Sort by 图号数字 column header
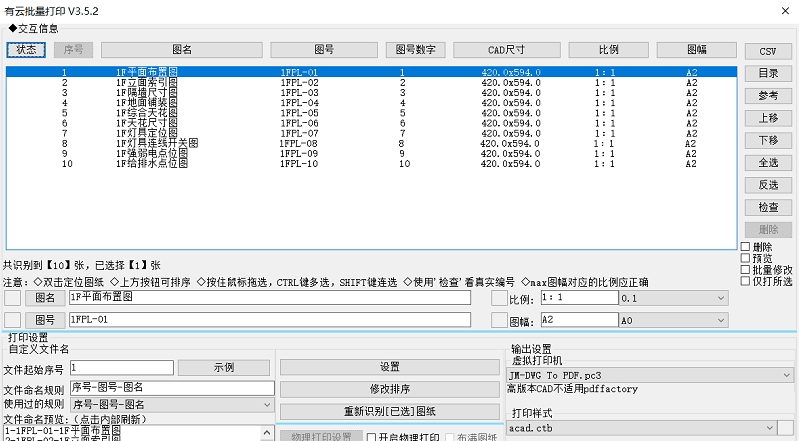Image resolution: width=804 pixels, height=441 pixels. pyautogui.click(x=415, y=50)
